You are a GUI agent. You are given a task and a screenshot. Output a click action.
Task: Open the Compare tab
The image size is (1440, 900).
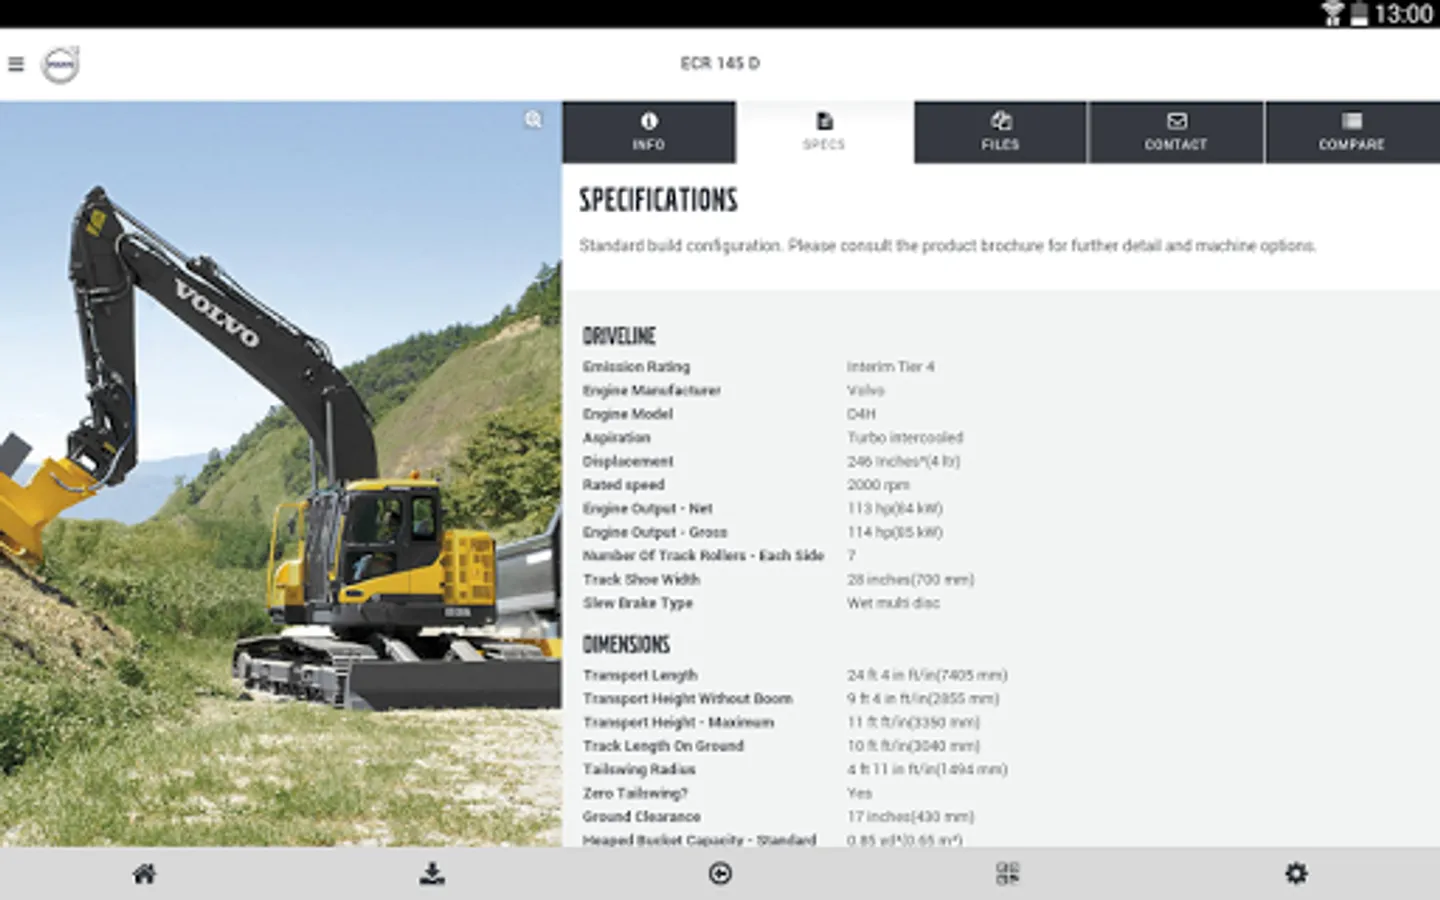pyautogui.click(x=1352, y=132)
